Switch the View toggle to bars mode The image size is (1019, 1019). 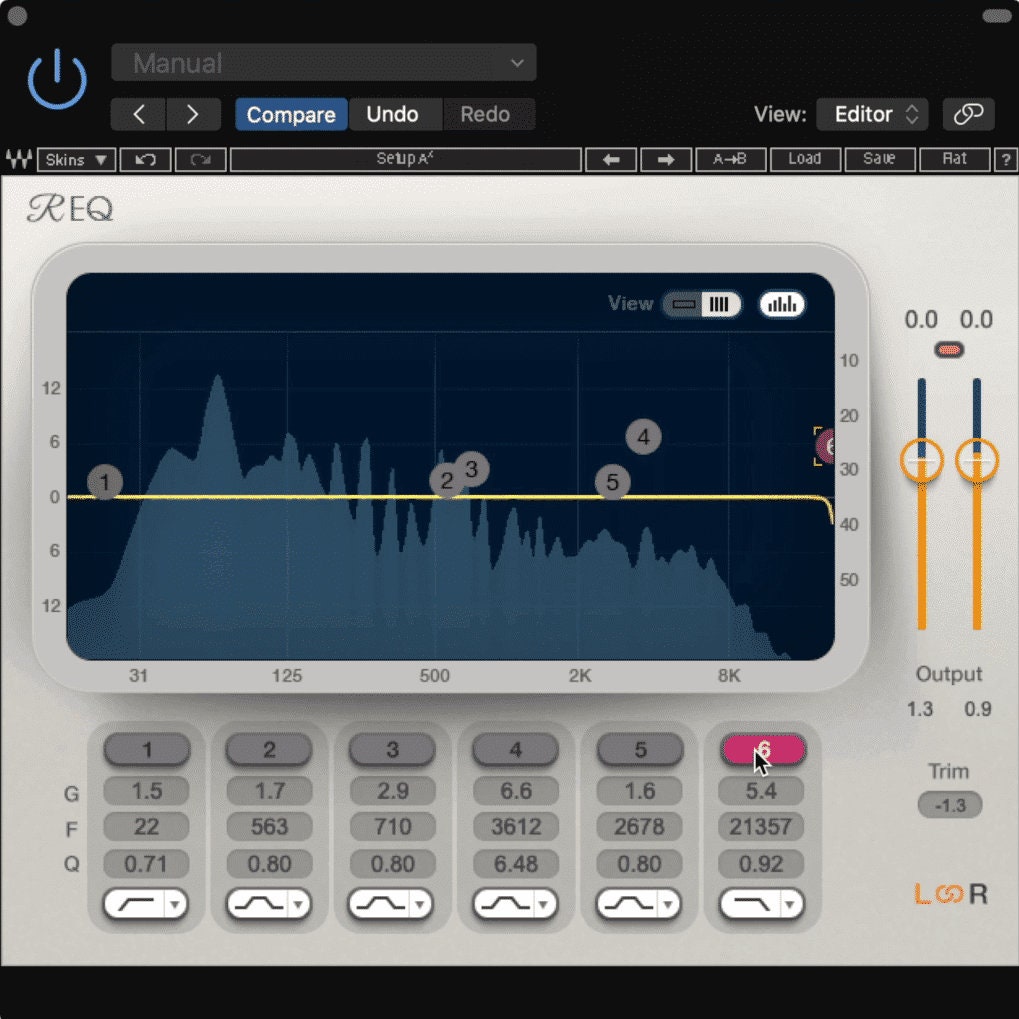(719, 304)
